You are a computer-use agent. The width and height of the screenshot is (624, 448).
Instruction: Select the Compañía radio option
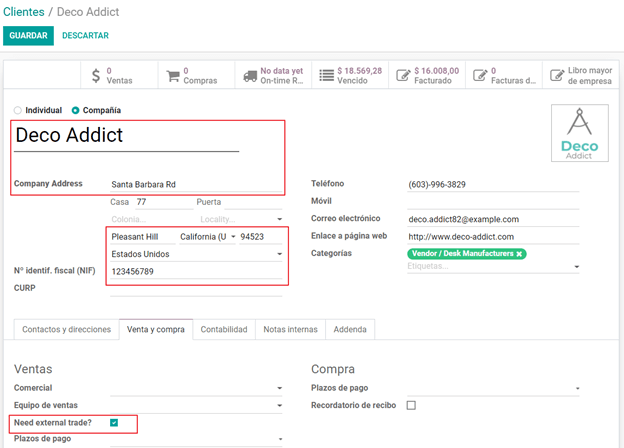76,110
